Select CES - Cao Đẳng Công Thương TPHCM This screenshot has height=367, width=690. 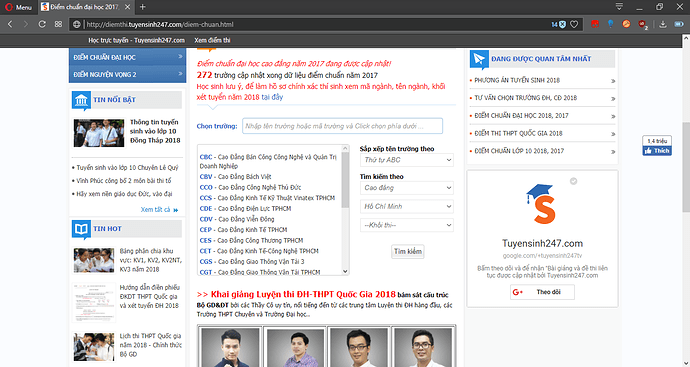point(251,240)
